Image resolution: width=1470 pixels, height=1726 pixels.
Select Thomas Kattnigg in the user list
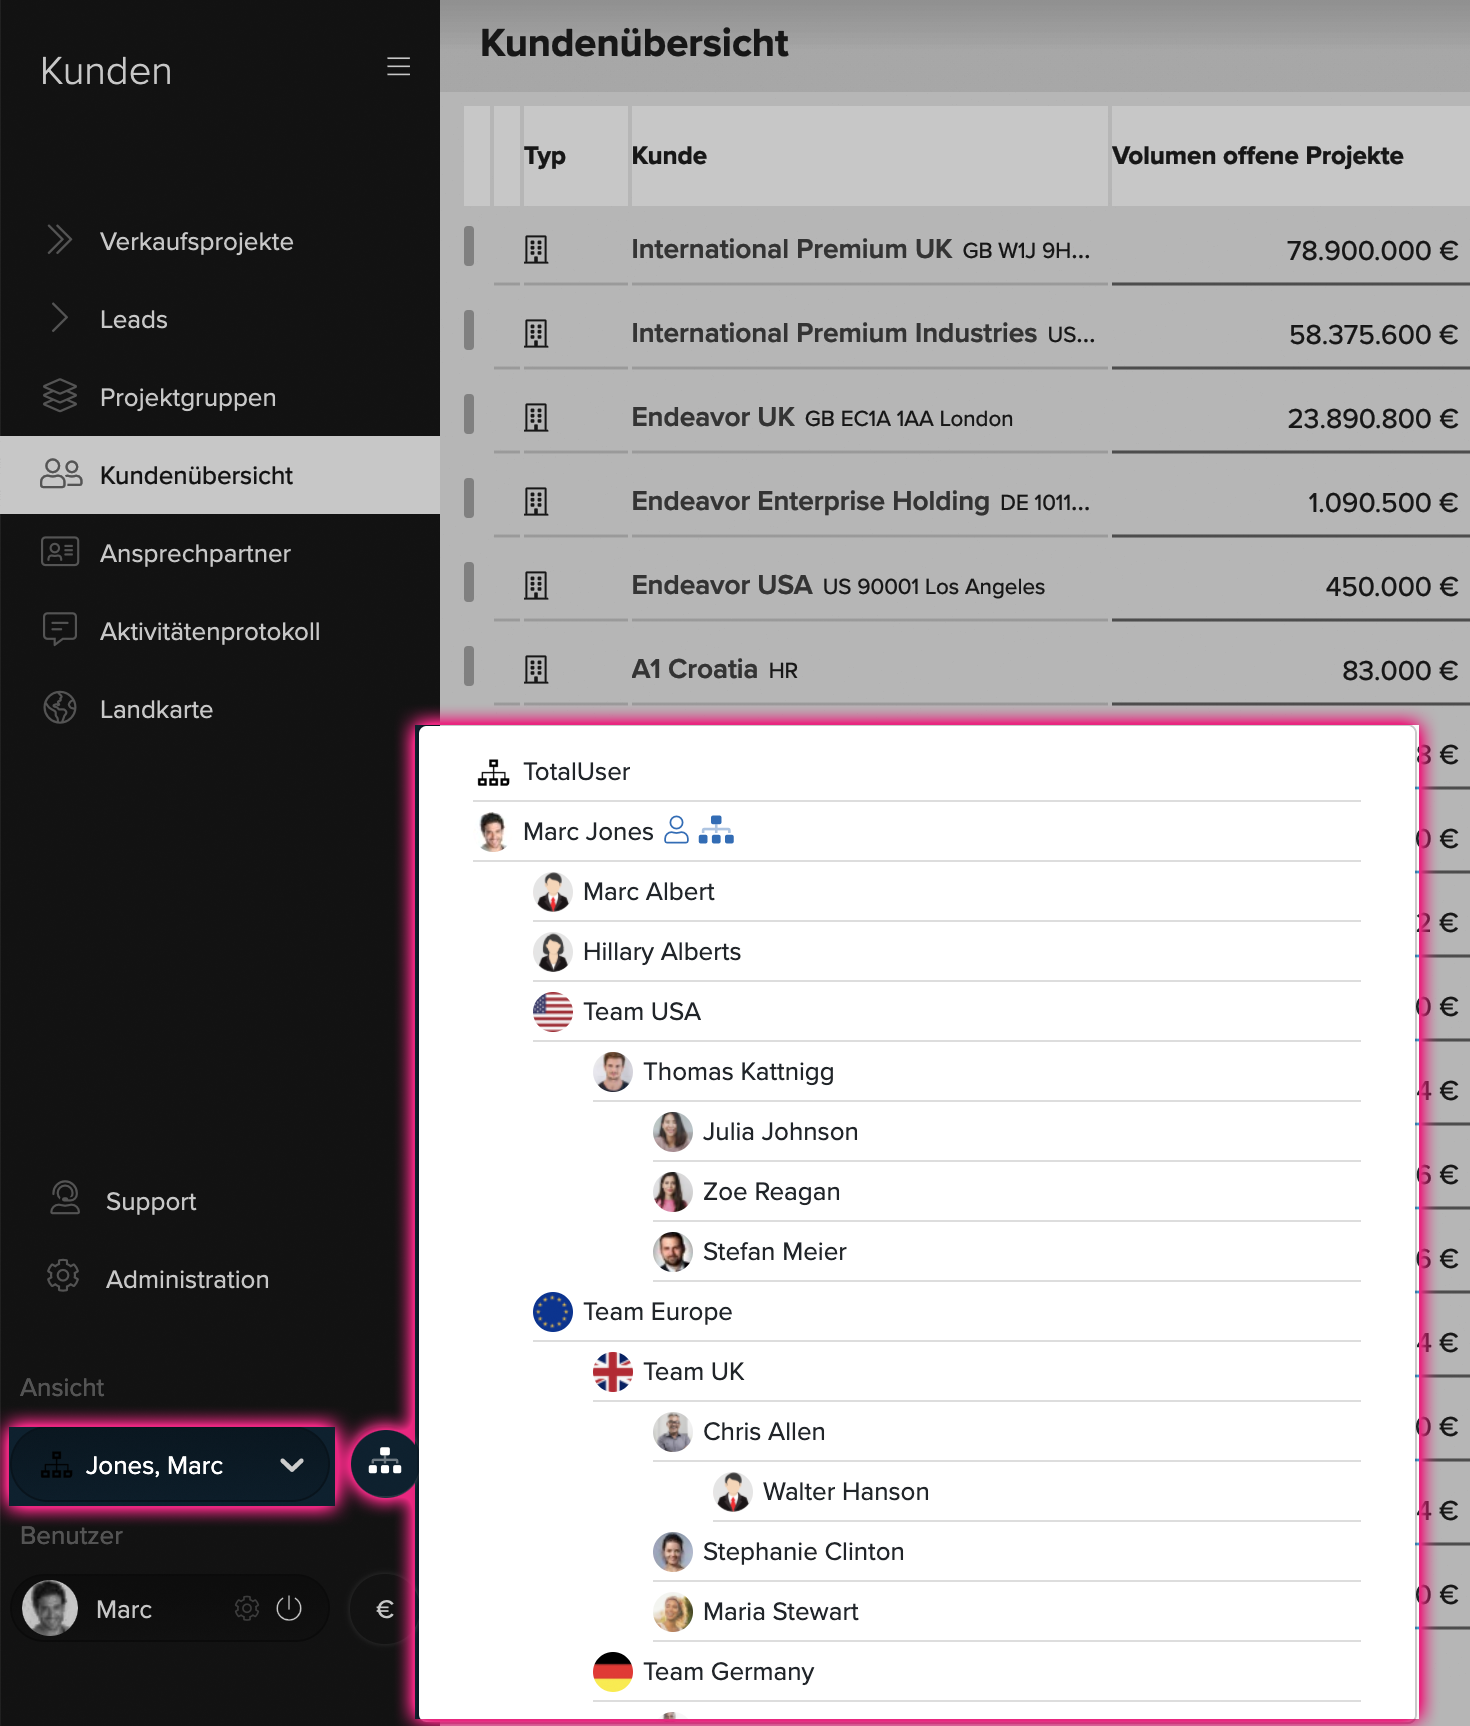738,1071
